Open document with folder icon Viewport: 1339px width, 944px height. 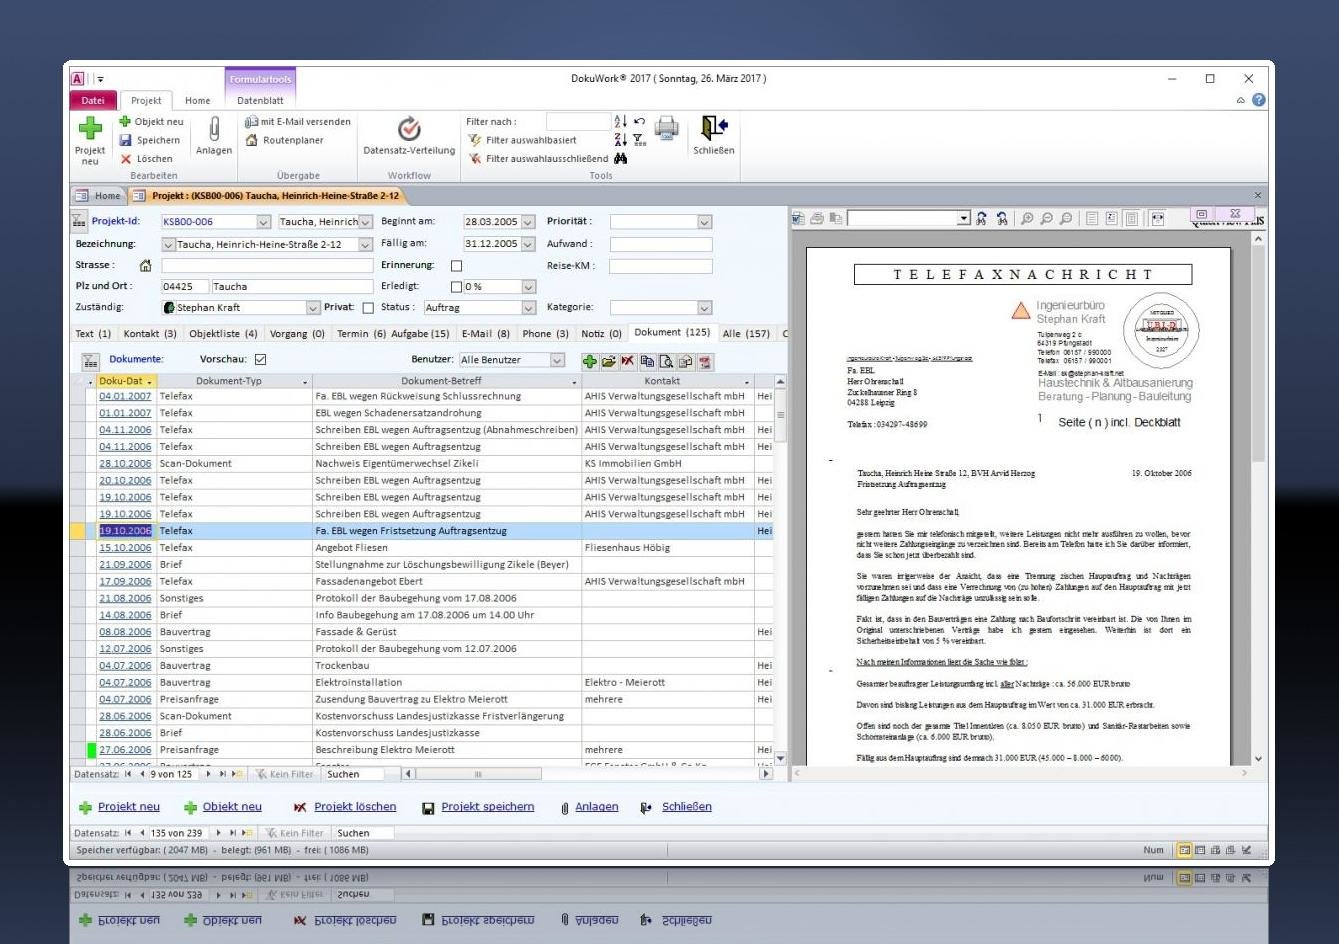(x=608, y=361)
